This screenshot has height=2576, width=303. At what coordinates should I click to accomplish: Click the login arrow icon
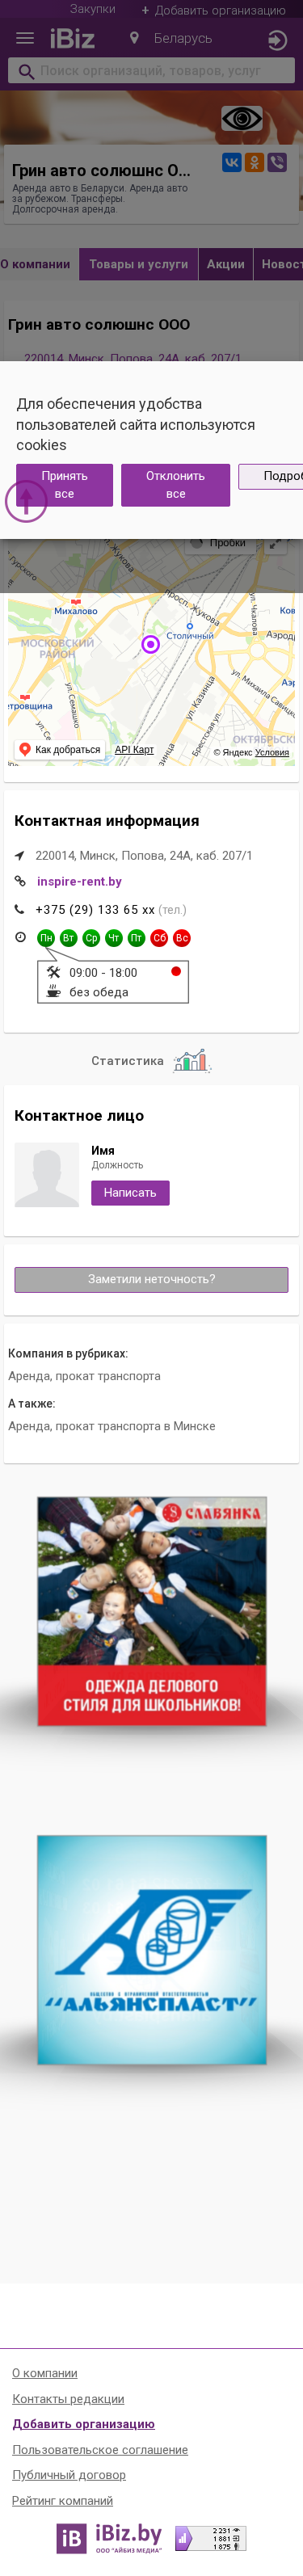277,40
